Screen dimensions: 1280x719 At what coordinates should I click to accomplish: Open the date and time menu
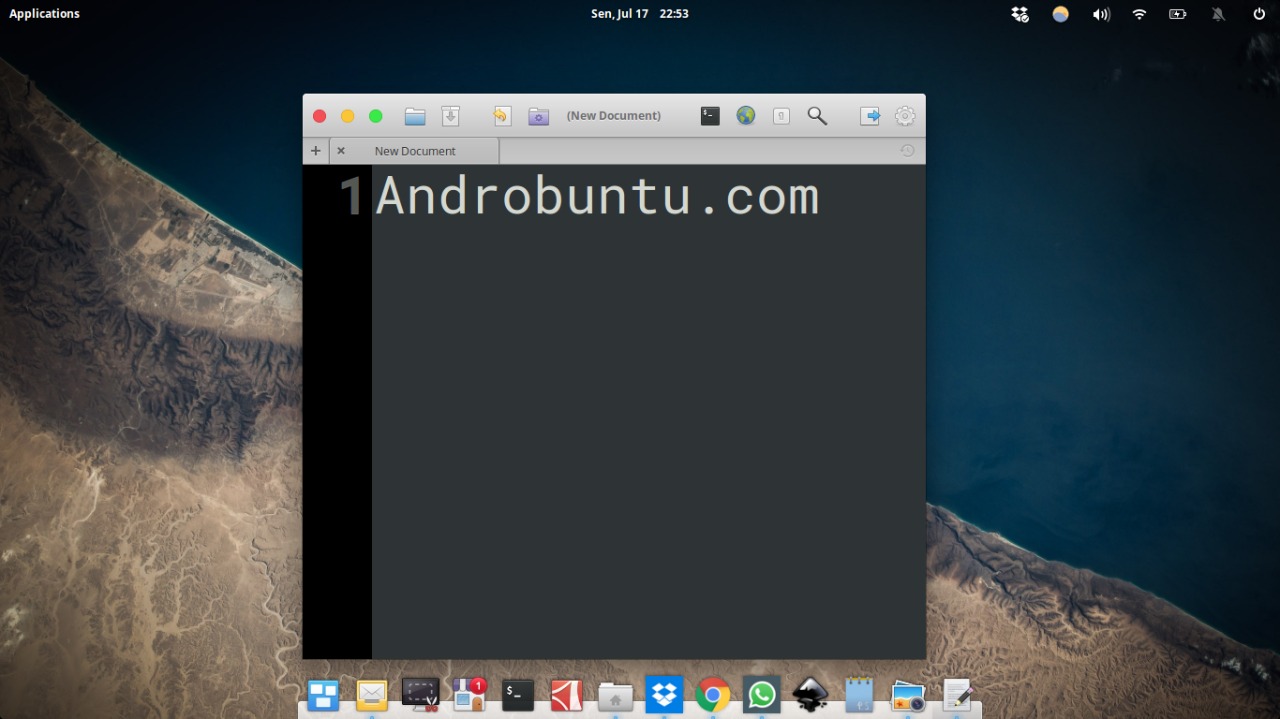(640, 13)
